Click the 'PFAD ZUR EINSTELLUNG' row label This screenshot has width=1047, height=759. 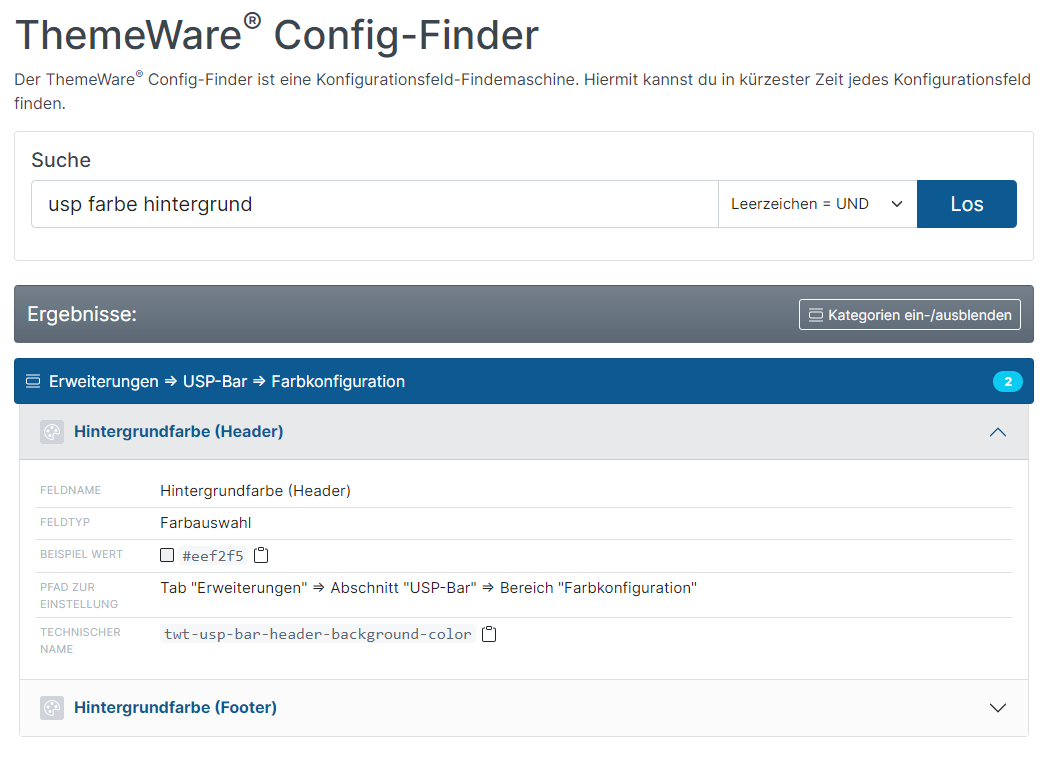point(79,595)
